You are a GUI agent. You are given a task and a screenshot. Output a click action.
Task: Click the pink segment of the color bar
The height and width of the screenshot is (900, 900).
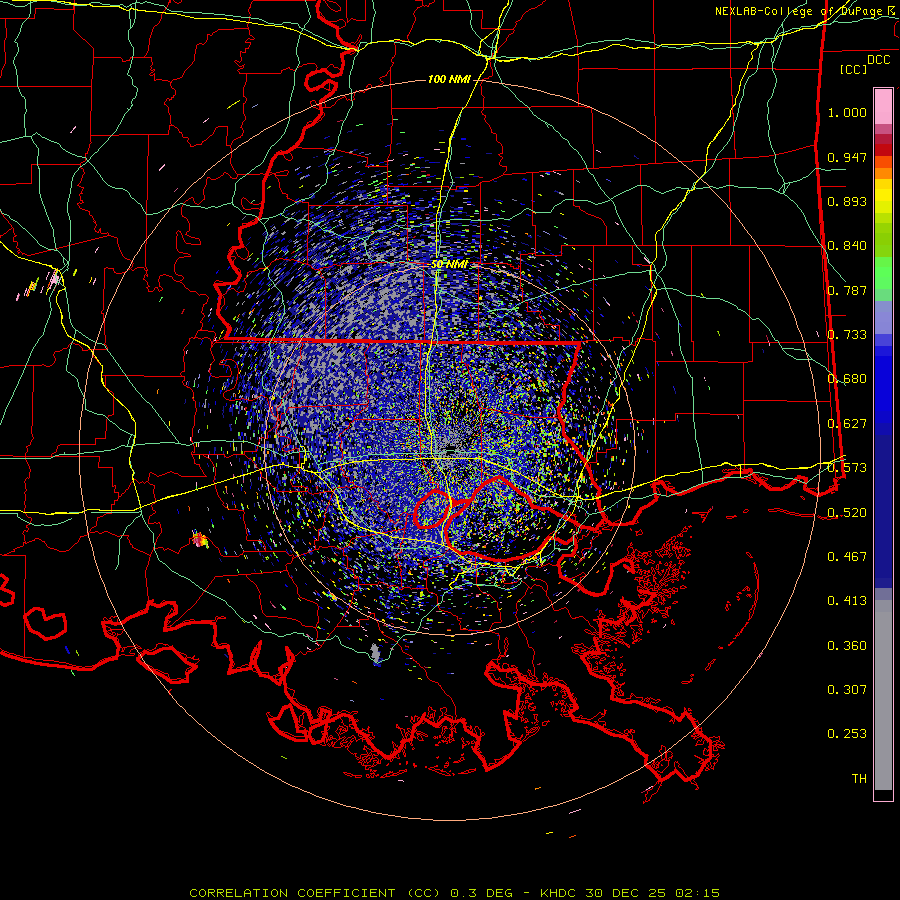883,107
